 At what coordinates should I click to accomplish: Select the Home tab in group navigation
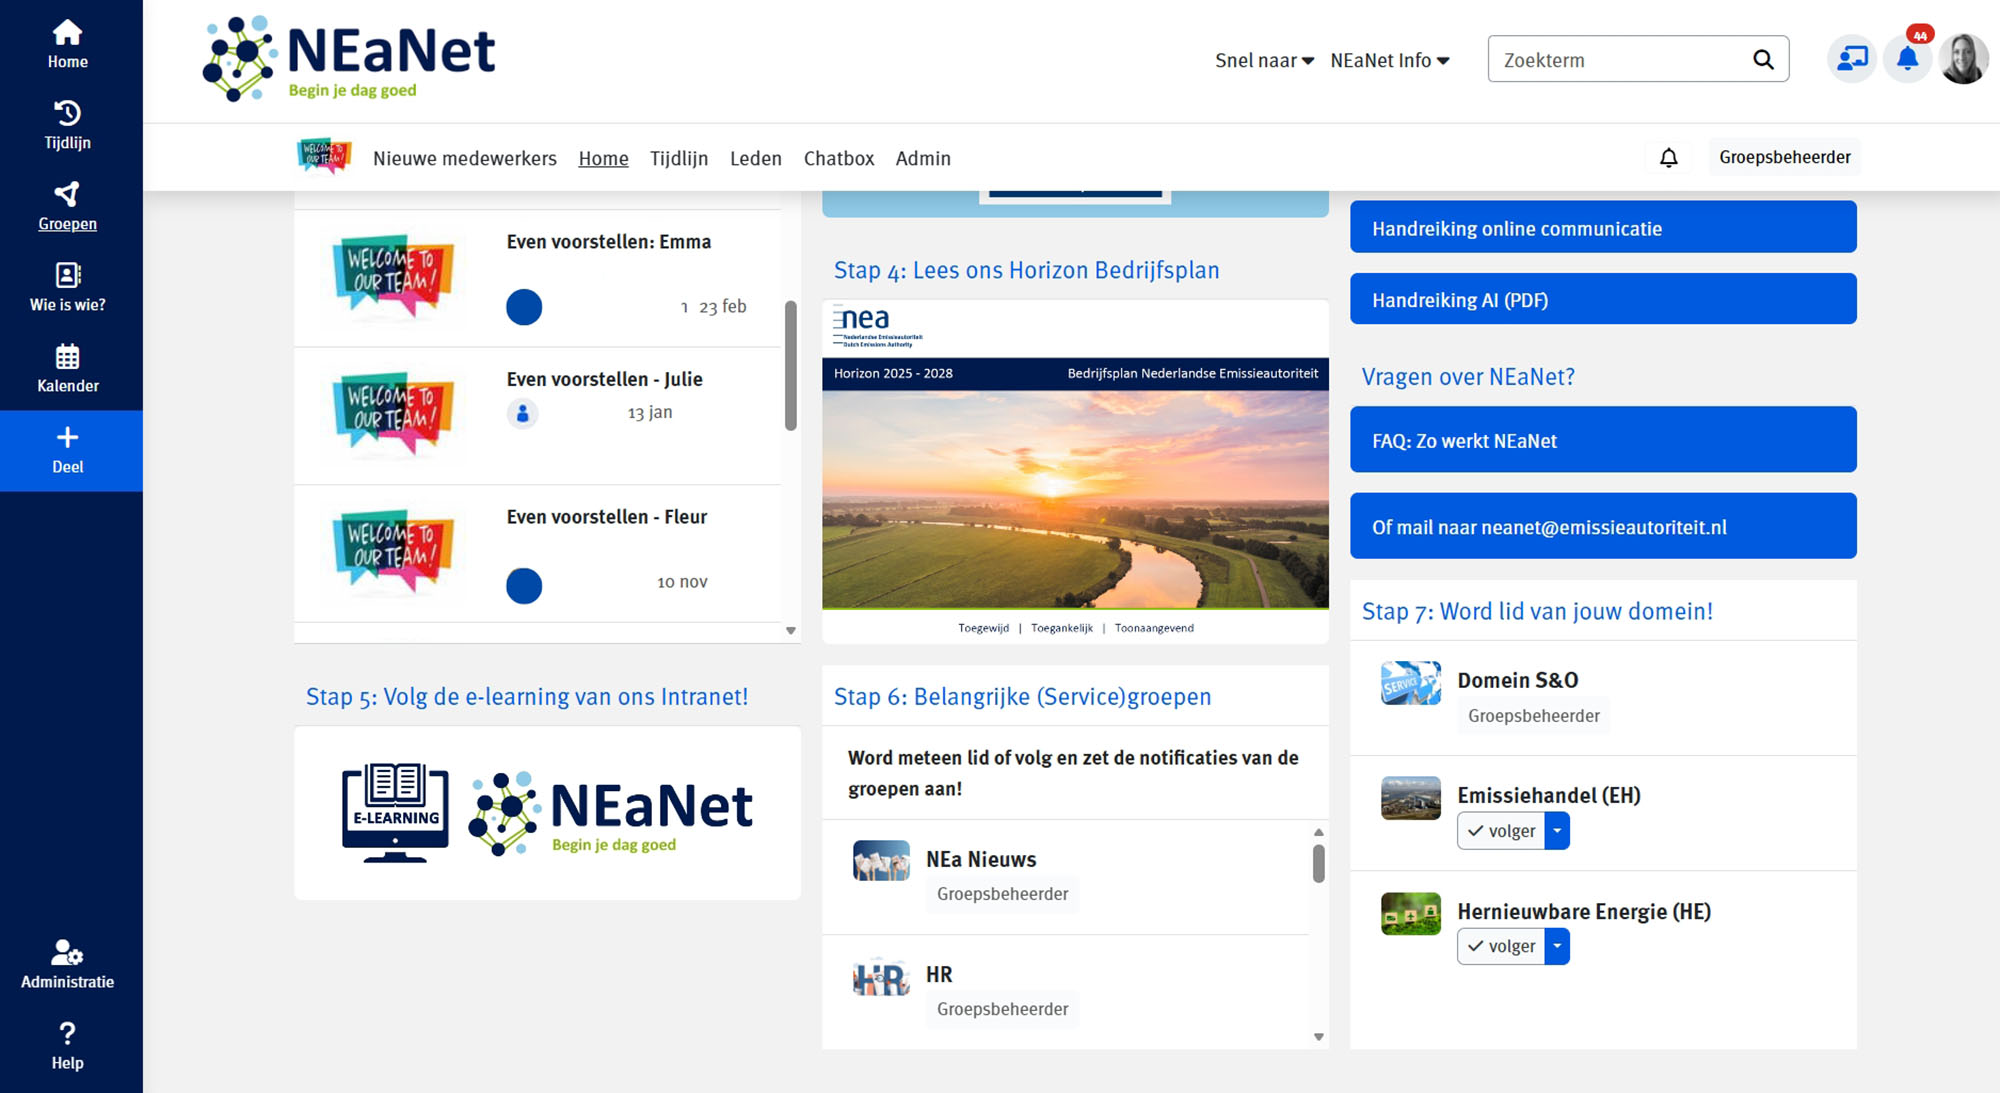603,158
